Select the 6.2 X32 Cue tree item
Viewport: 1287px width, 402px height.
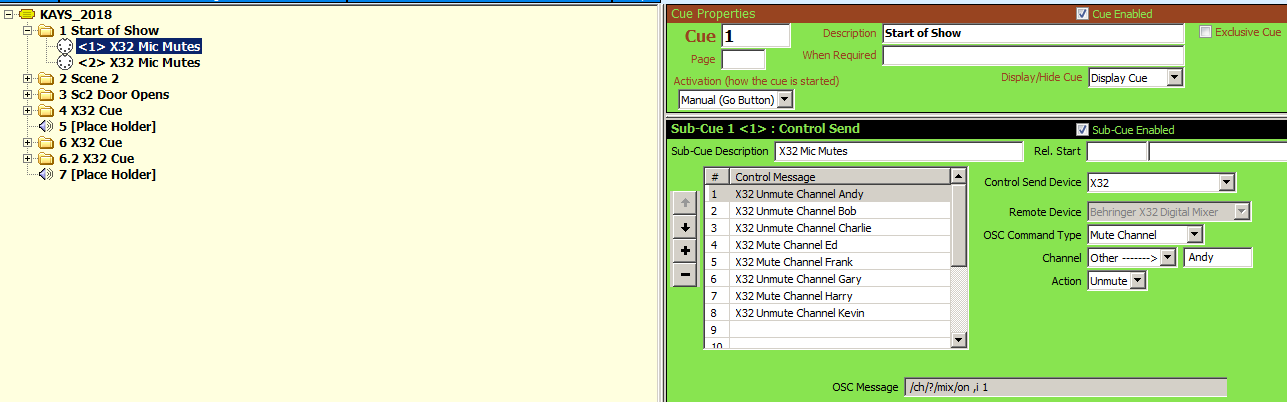pyautogui.click(x=96, y=159)
